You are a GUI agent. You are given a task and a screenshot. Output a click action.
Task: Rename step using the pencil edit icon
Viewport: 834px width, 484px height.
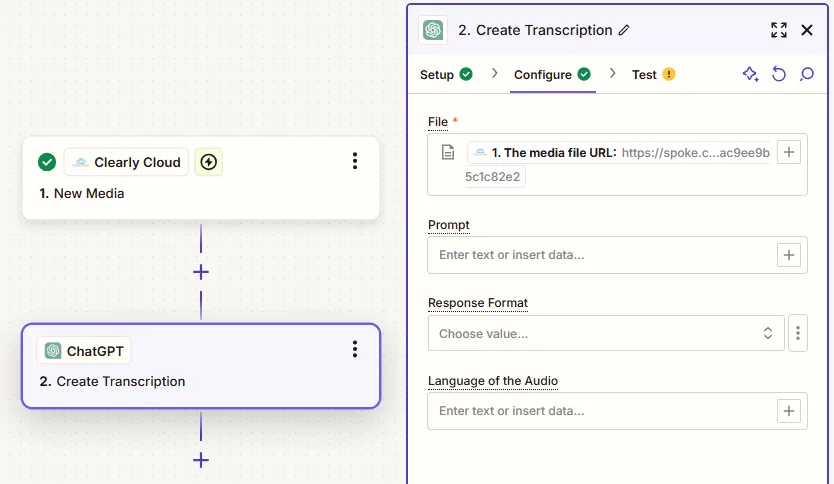[624, 30]
